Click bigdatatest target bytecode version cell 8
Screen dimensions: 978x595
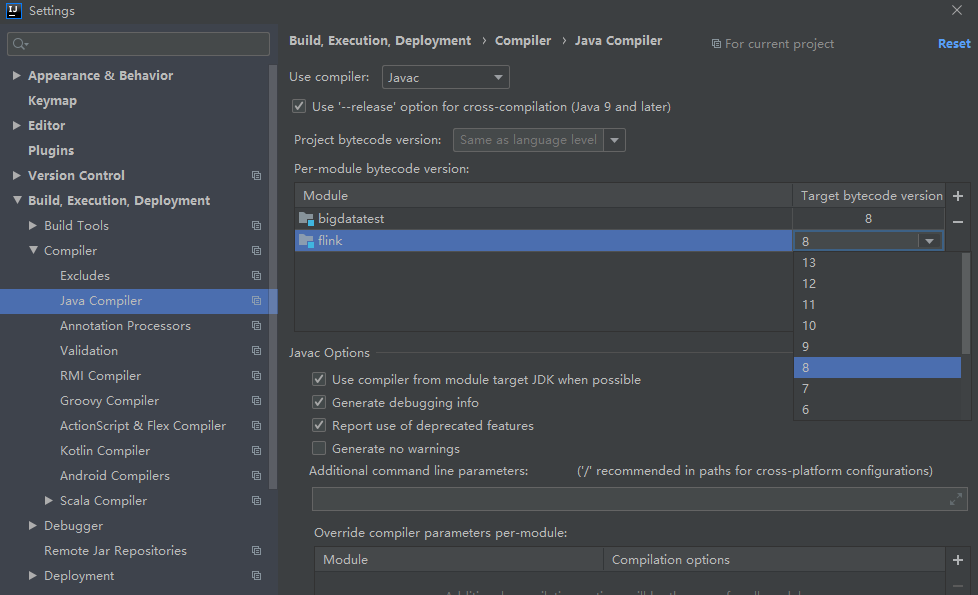point(868,219)
